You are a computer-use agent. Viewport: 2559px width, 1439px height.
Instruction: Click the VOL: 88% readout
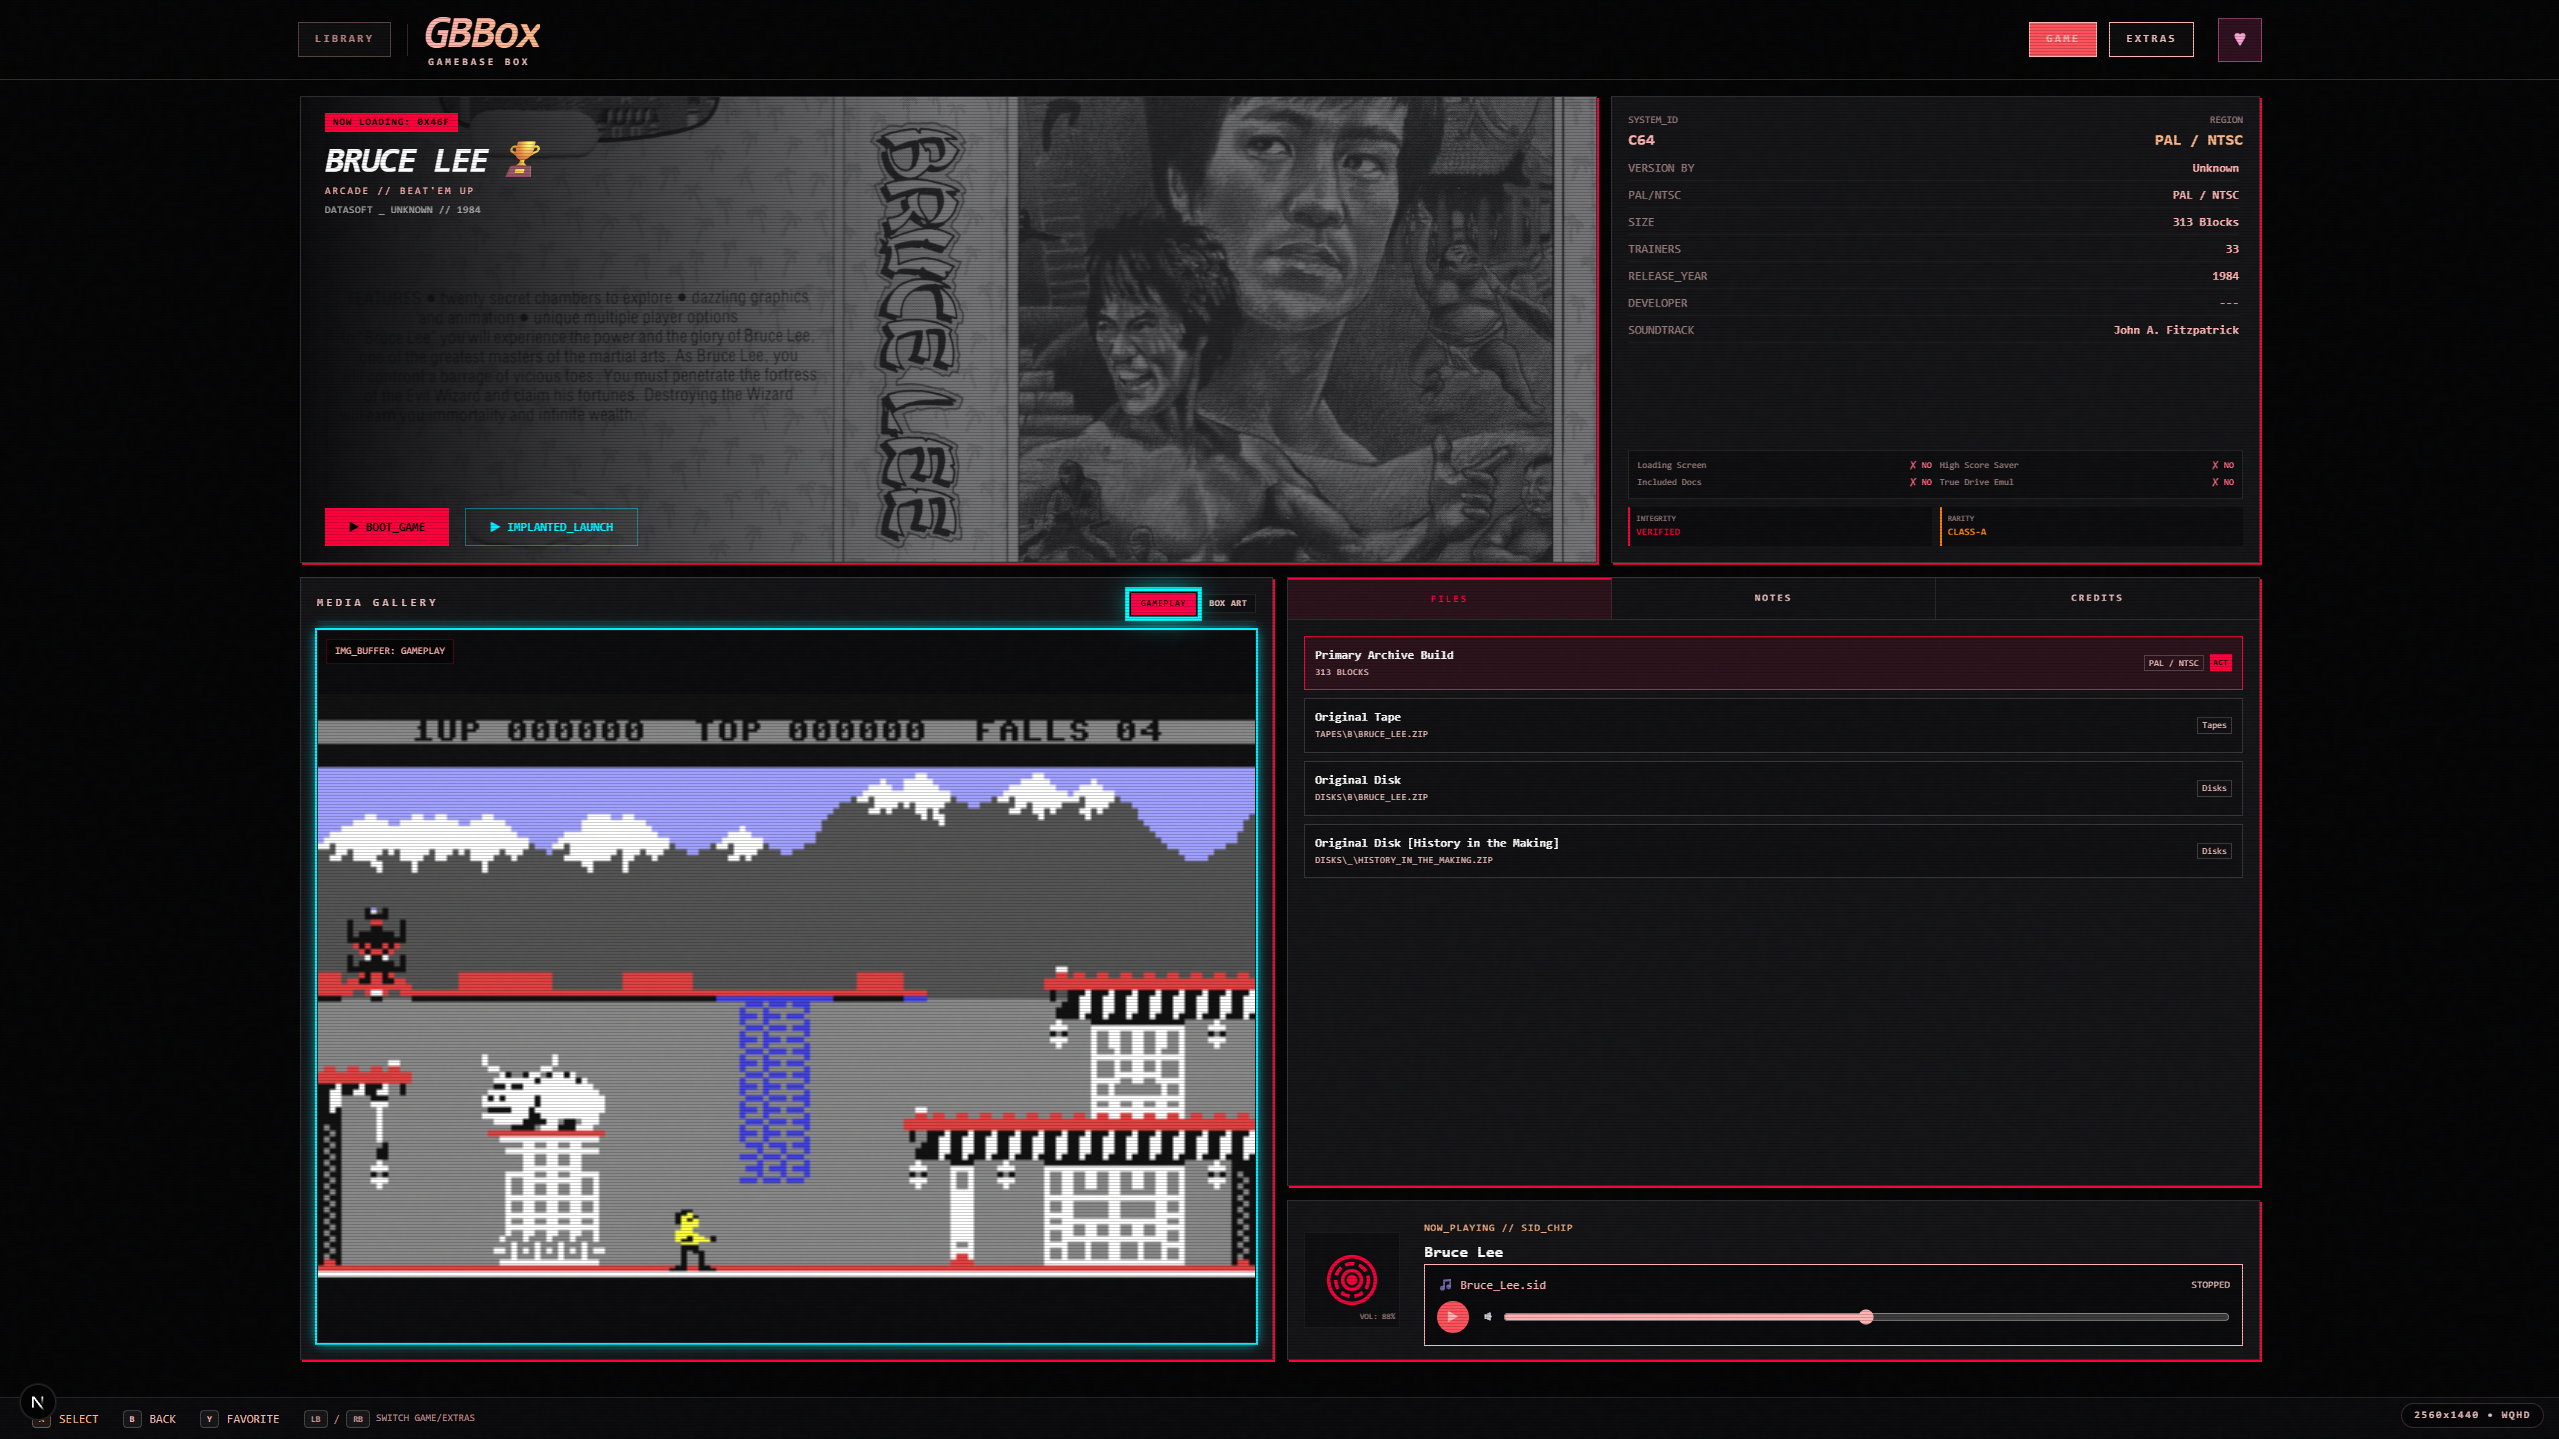(1377, 1317)
